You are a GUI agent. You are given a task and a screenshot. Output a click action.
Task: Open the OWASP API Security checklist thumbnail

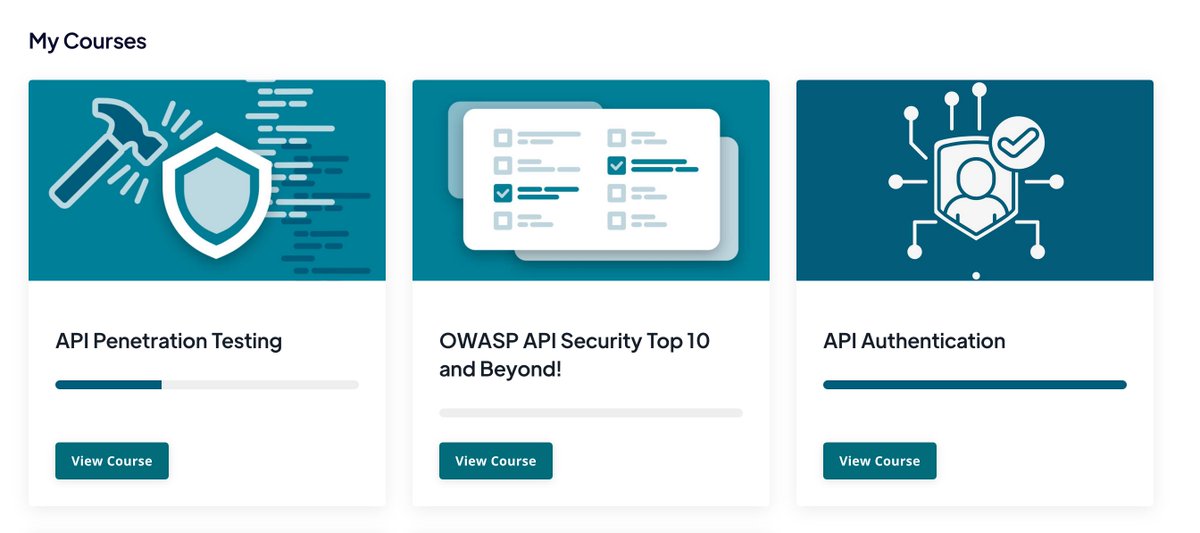click(591, 180)
